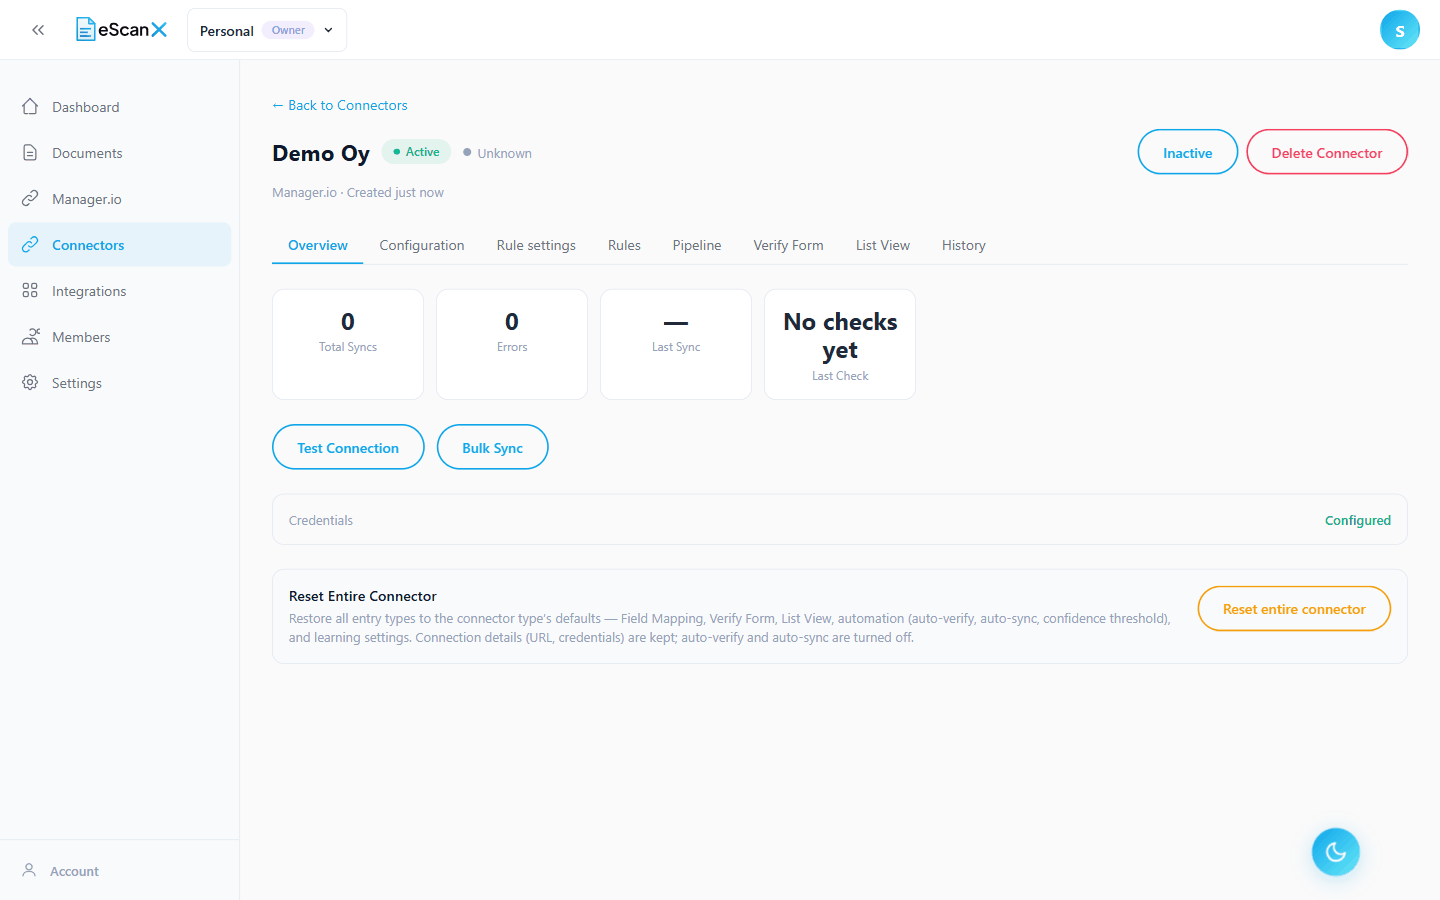Click the Integrations grid icon
The image size is (1440, 900).
coord(30,291)
